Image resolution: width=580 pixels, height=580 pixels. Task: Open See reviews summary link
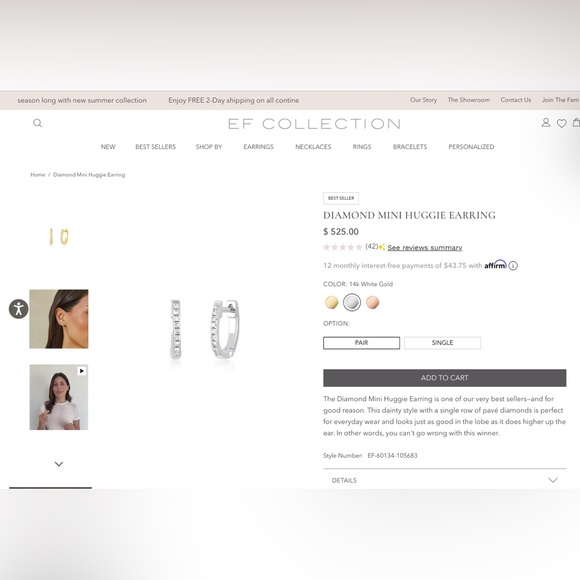point(425,247)
